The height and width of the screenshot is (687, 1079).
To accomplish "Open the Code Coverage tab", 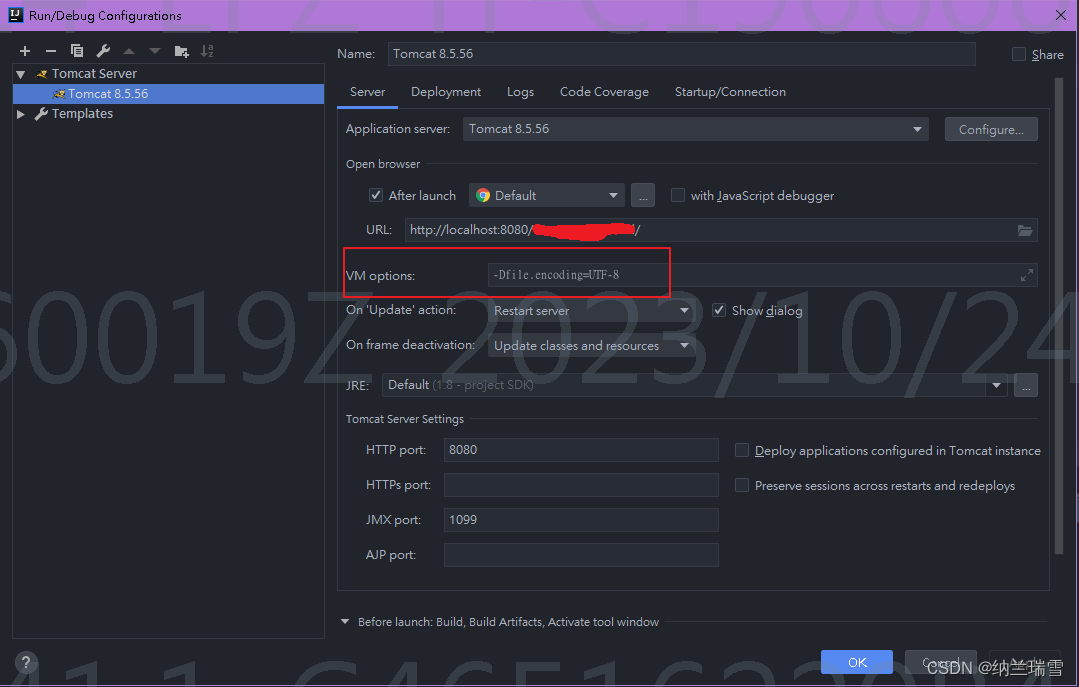I will coord(604,91).
